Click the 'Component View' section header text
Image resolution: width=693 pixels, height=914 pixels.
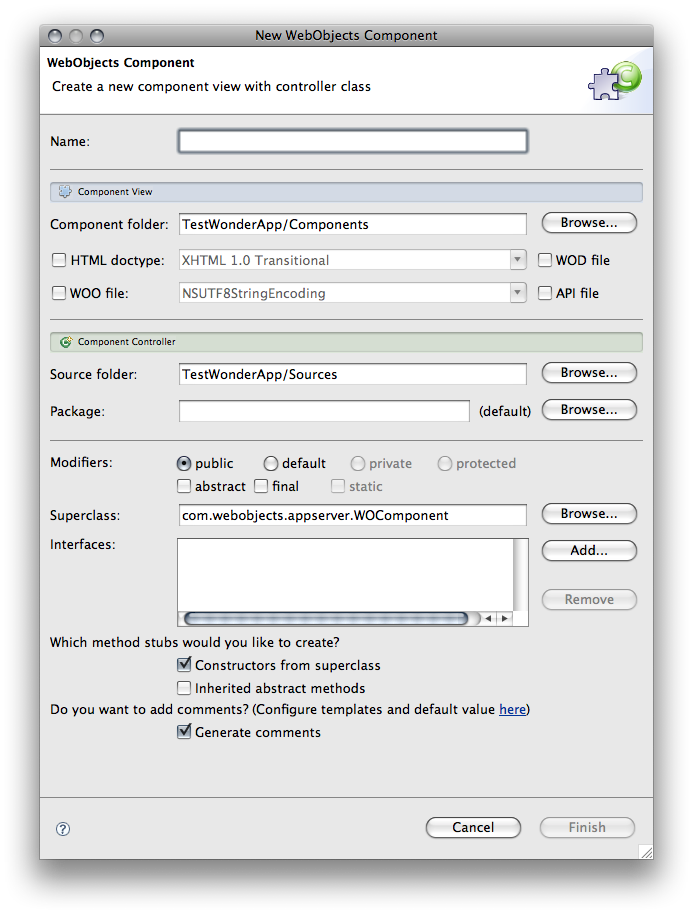pos(115,192)
